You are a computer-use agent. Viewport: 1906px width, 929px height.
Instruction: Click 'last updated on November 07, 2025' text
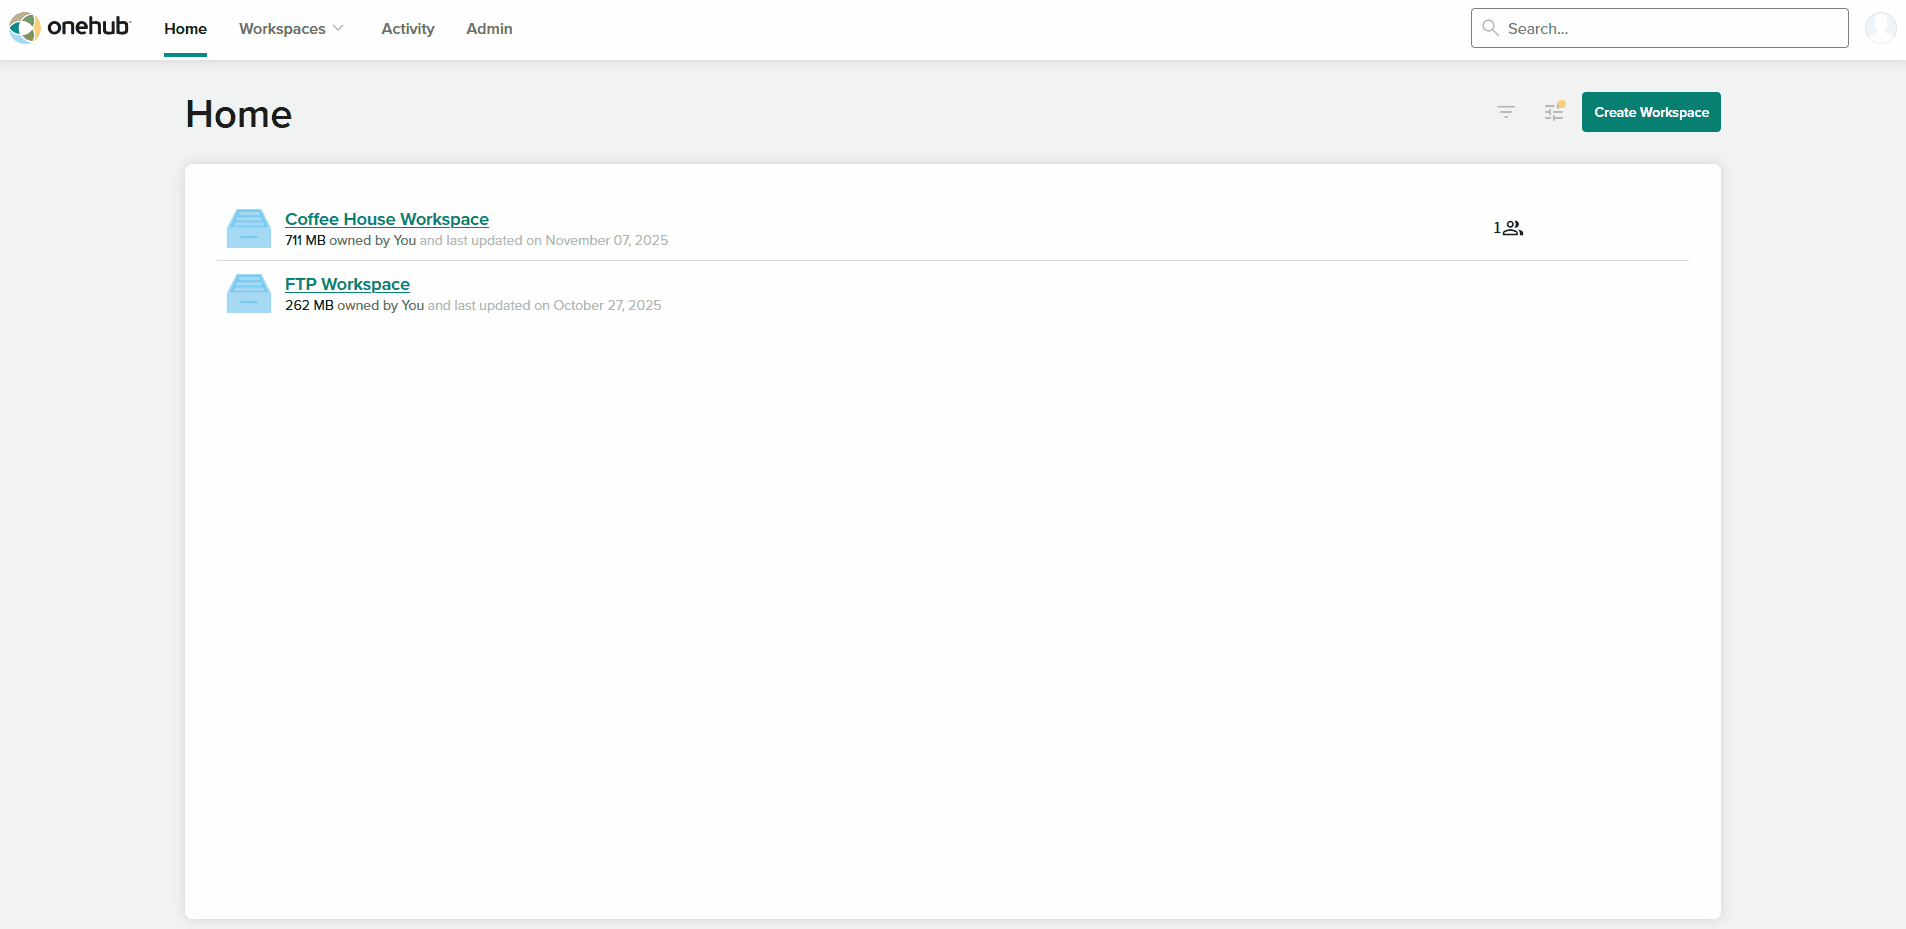click(557, 240)
